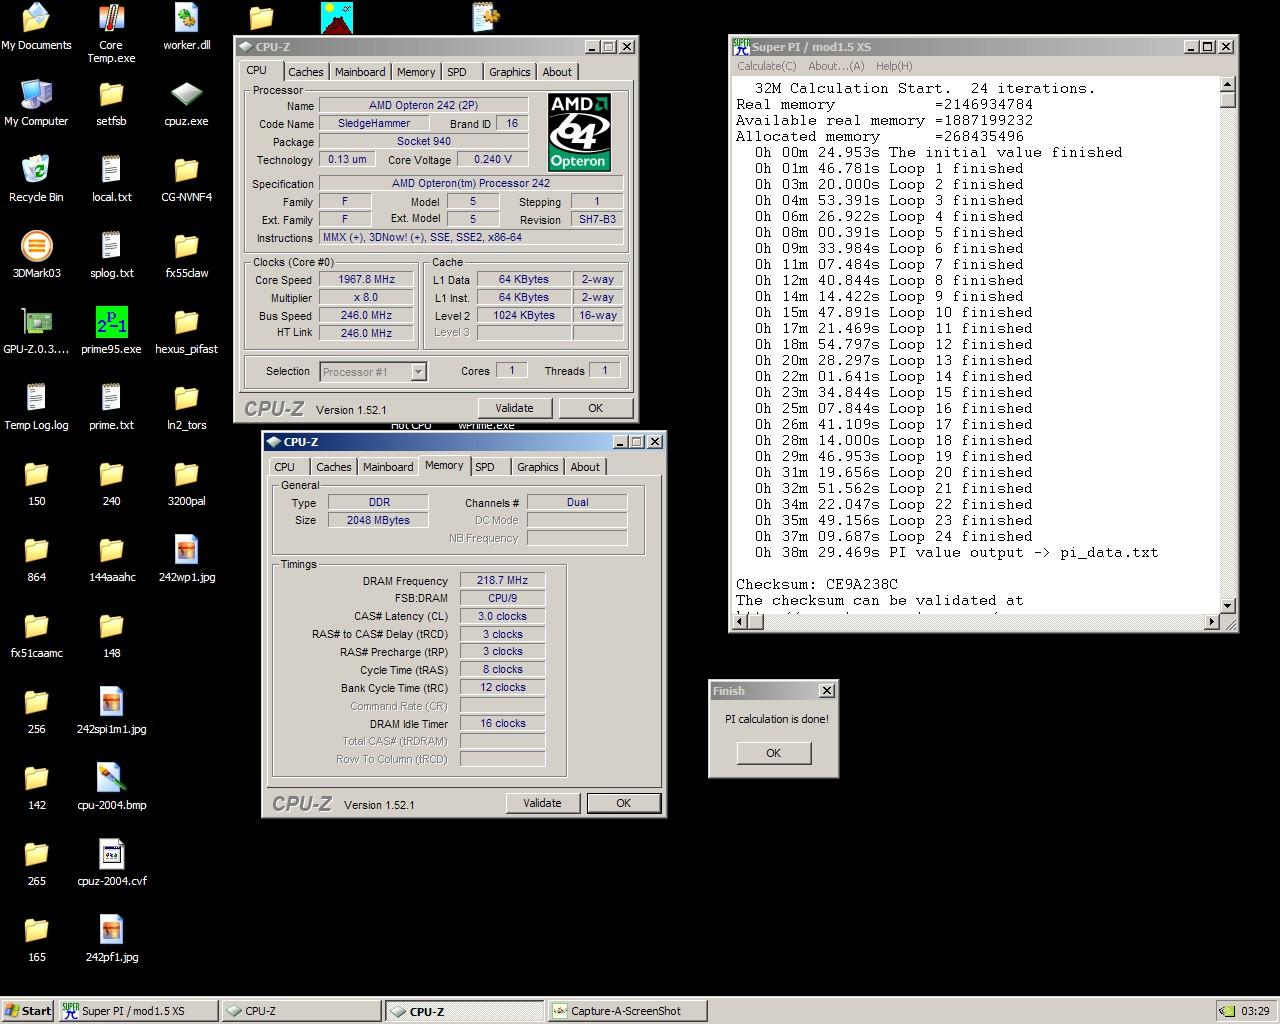Click Validate in top CPU-Z window
This screenshot has width=1280, height=1024.
pyautogui.click(x=514, y=408)
